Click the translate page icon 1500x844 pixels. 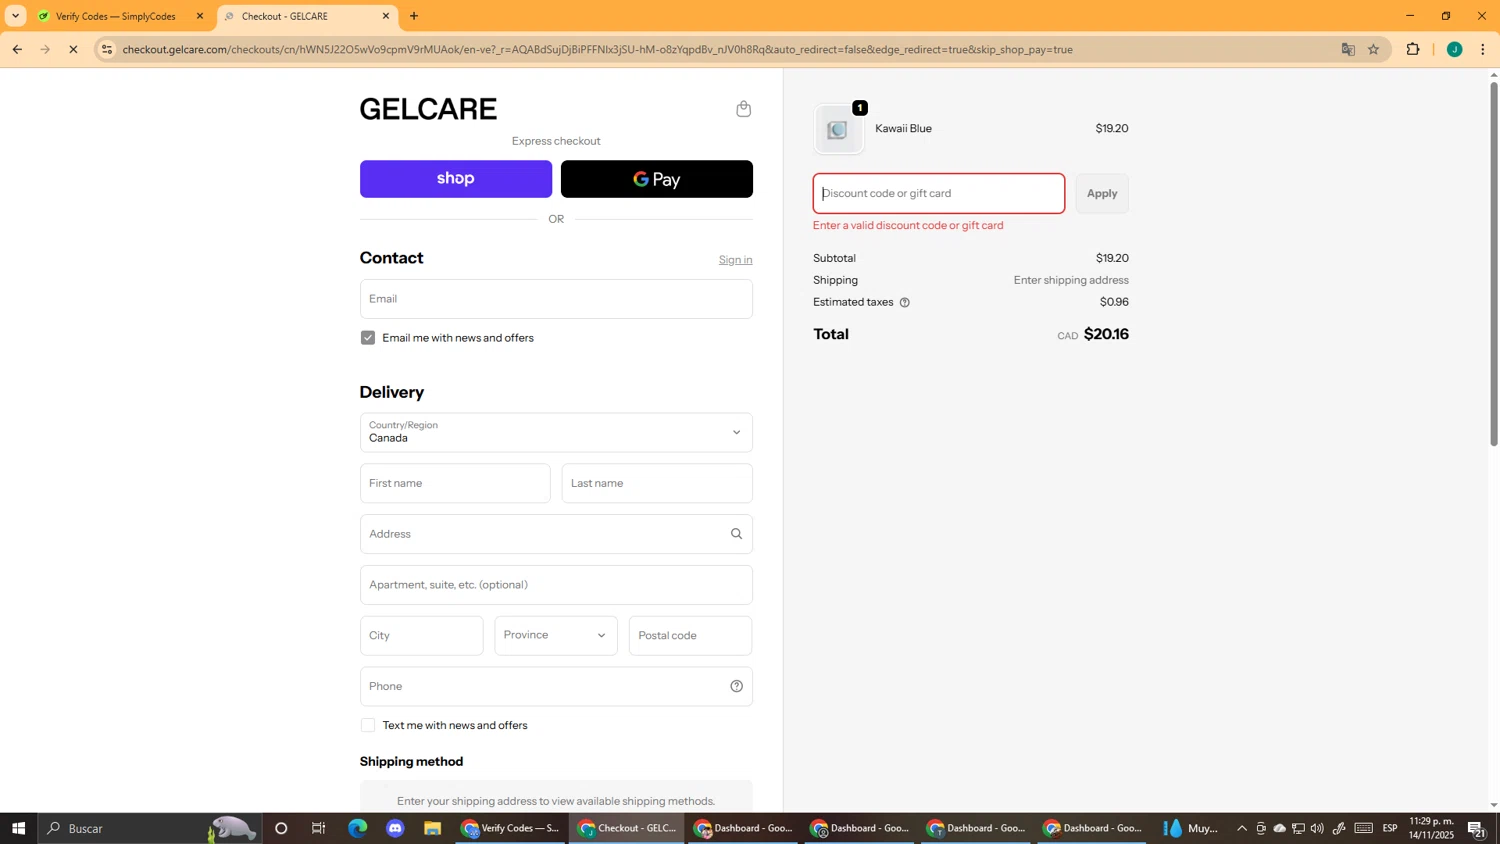click(x=1348, y=49)
